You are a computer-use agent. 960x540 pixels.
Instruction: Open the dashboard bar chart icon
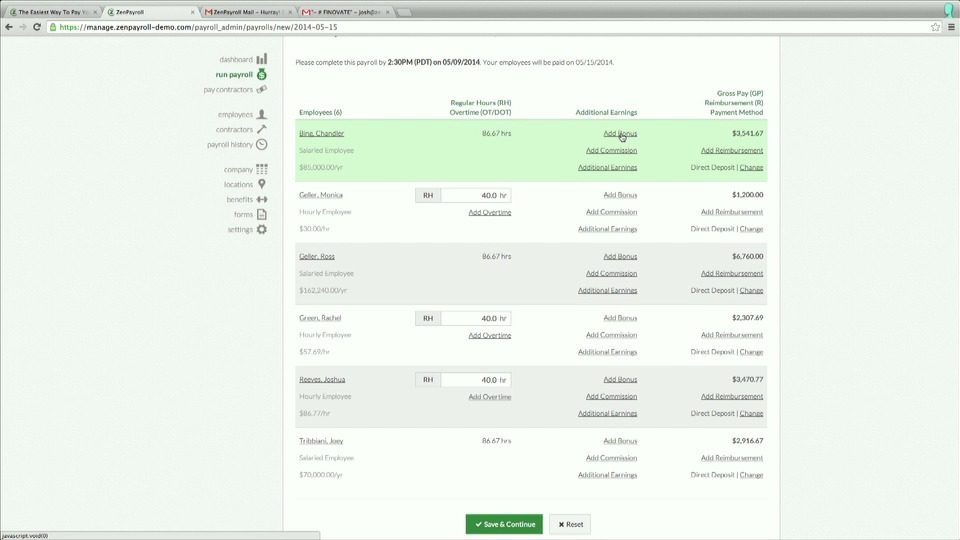[261, 59]
